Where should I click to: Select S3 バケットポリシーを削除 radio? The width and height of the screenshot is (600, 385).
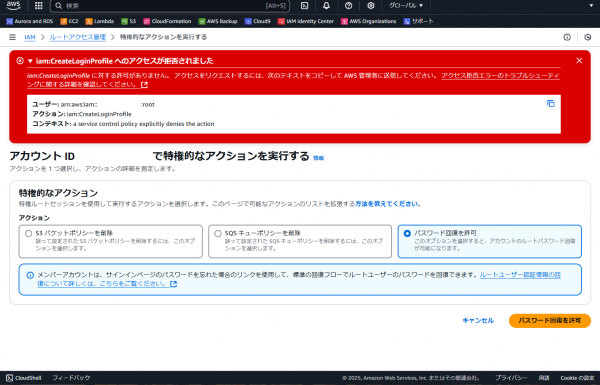click(28, 233)
